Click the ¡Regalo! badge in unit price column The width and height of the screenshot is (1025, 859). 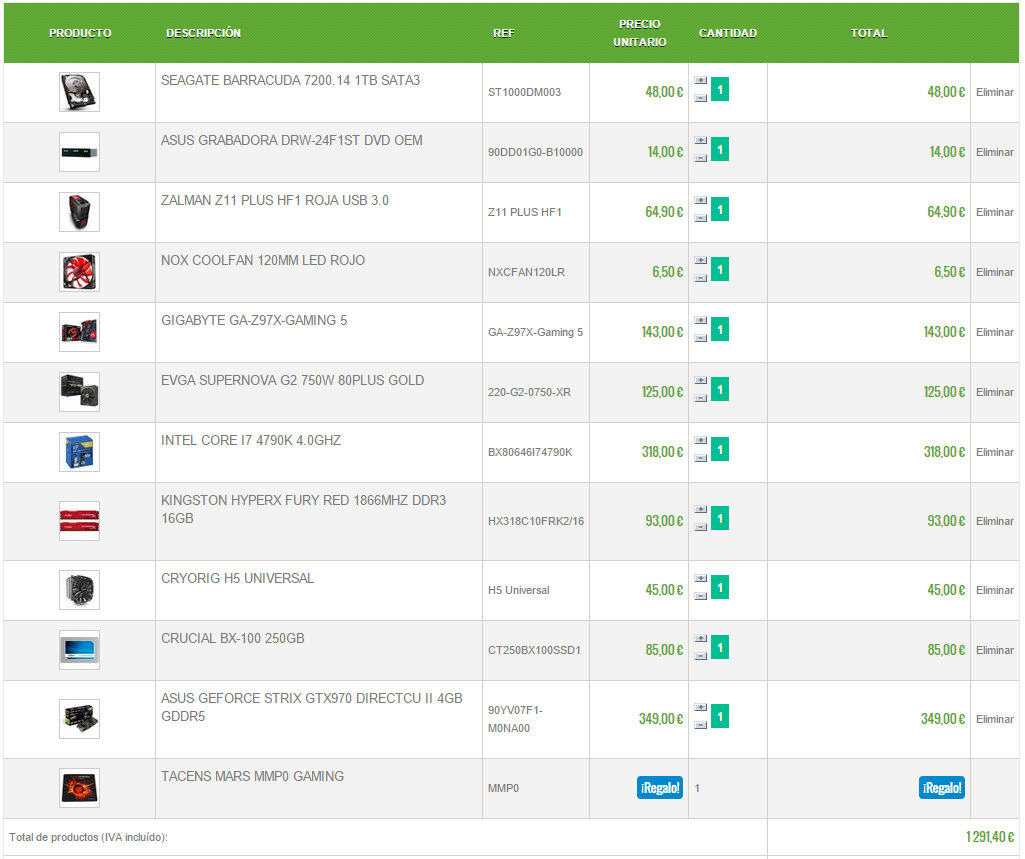(660, 788)
